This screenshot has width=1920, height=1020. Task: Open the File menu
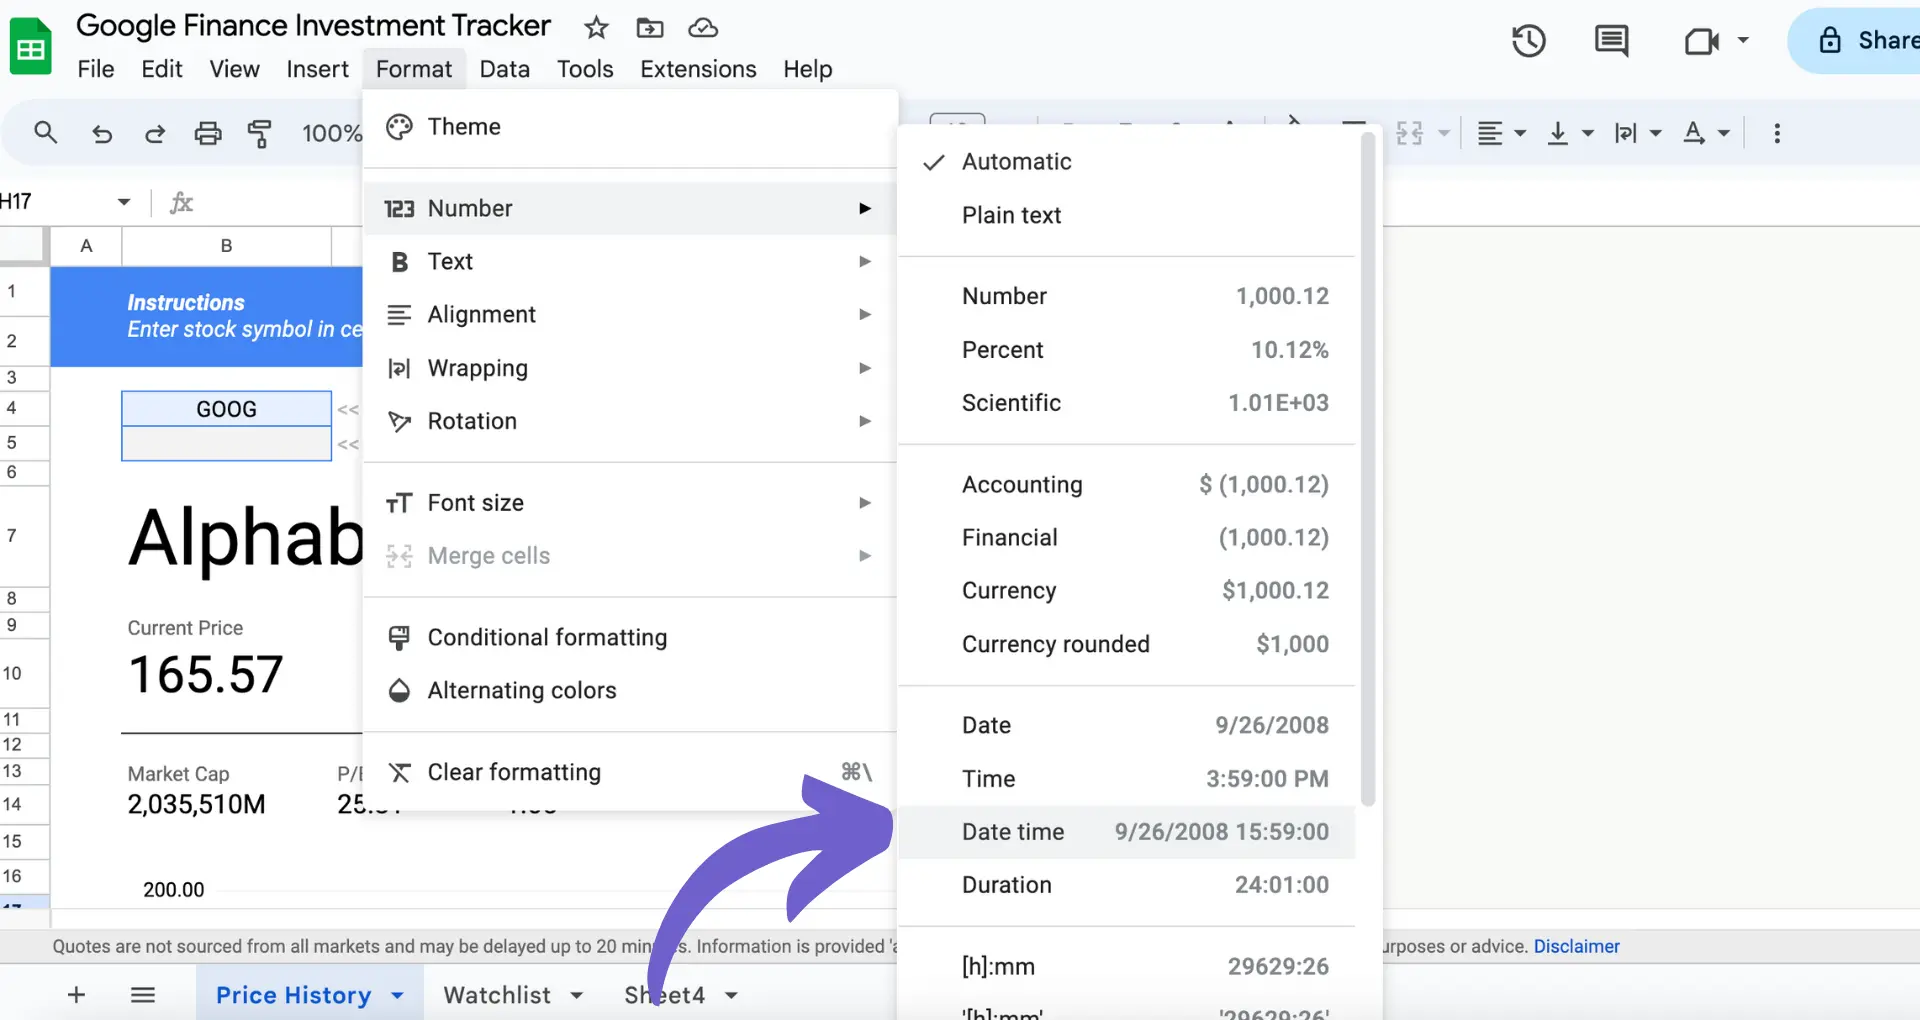click(x=96, y=69)
